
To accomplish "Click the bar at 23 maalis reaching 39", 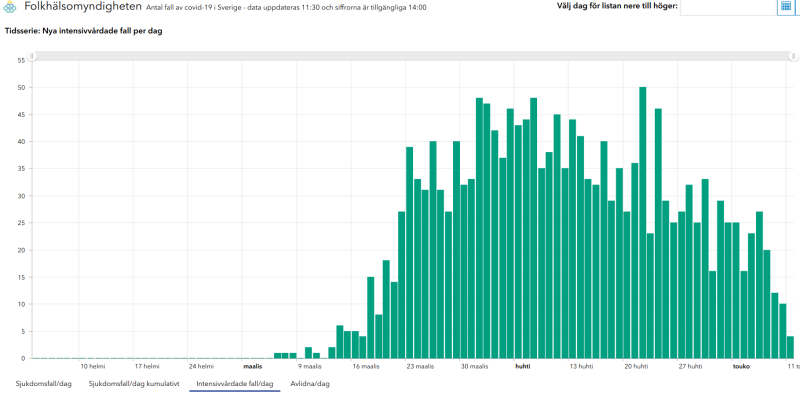I will (x=409, y=252).
